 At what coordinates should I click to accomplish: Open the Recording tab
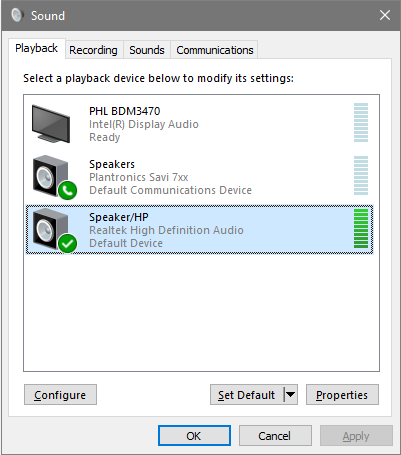coord(94,50)
